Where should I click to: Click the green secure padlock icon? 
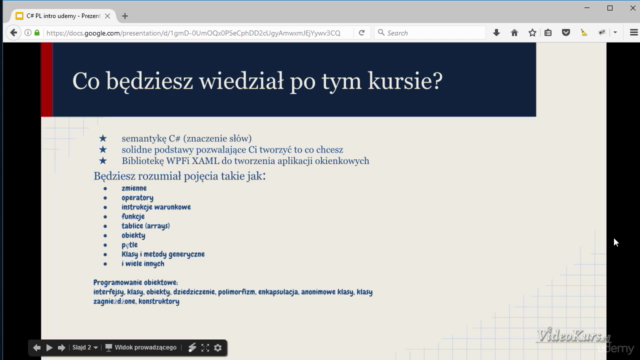37,33
